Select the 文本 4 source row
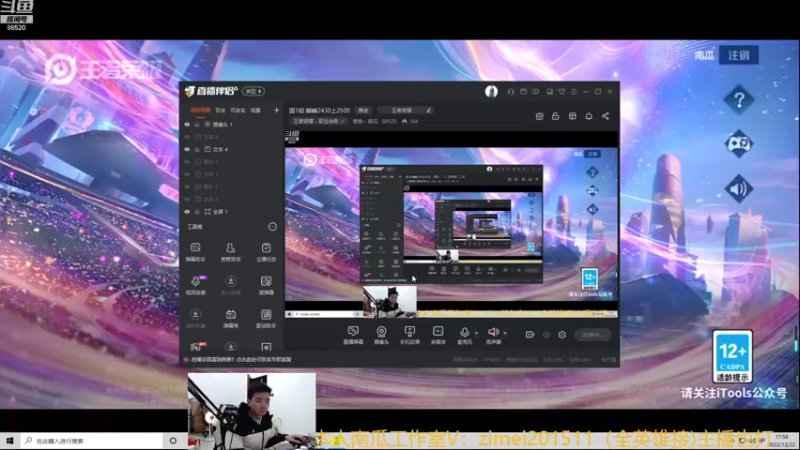Screen dimensions: 800x450 [x=232, y=149]
